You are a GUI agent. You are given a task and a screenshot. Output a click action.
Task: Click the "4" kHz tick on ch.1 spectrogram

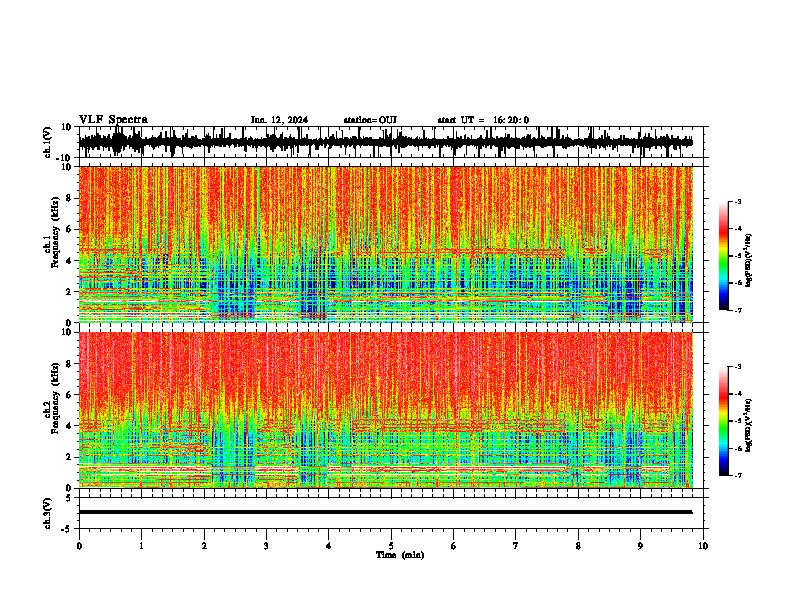pos(70,261)
